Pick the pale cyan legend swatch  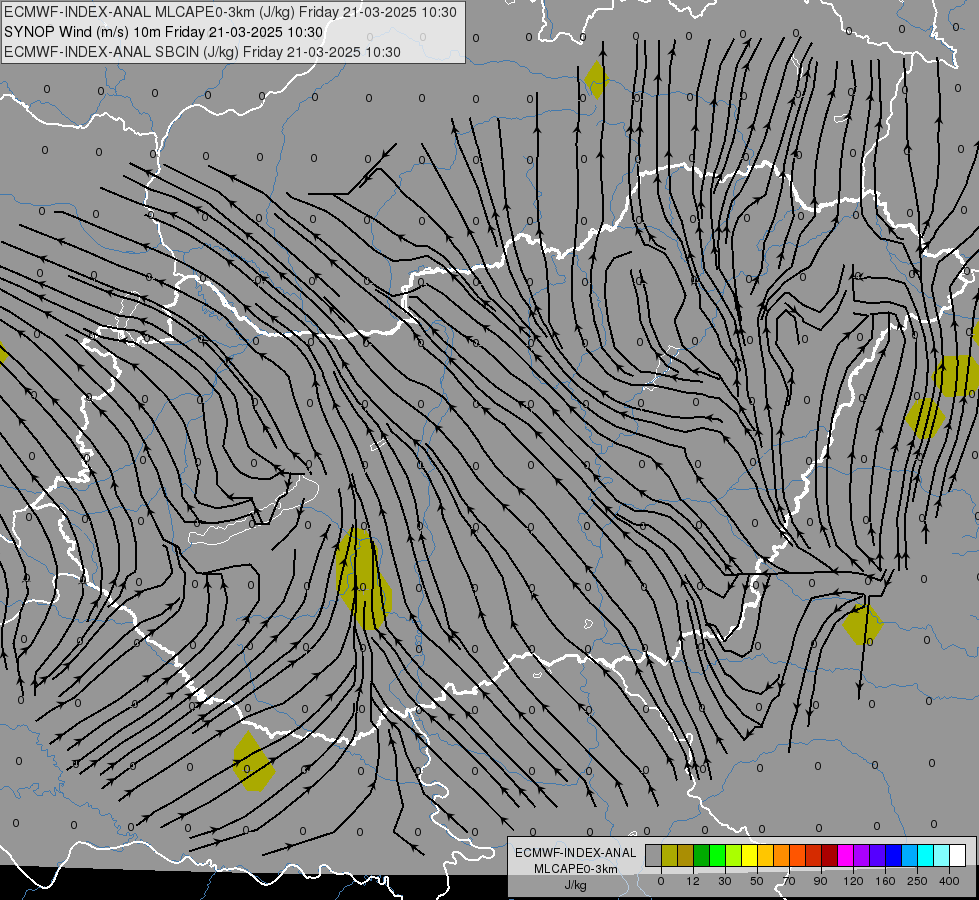point(942,855)
